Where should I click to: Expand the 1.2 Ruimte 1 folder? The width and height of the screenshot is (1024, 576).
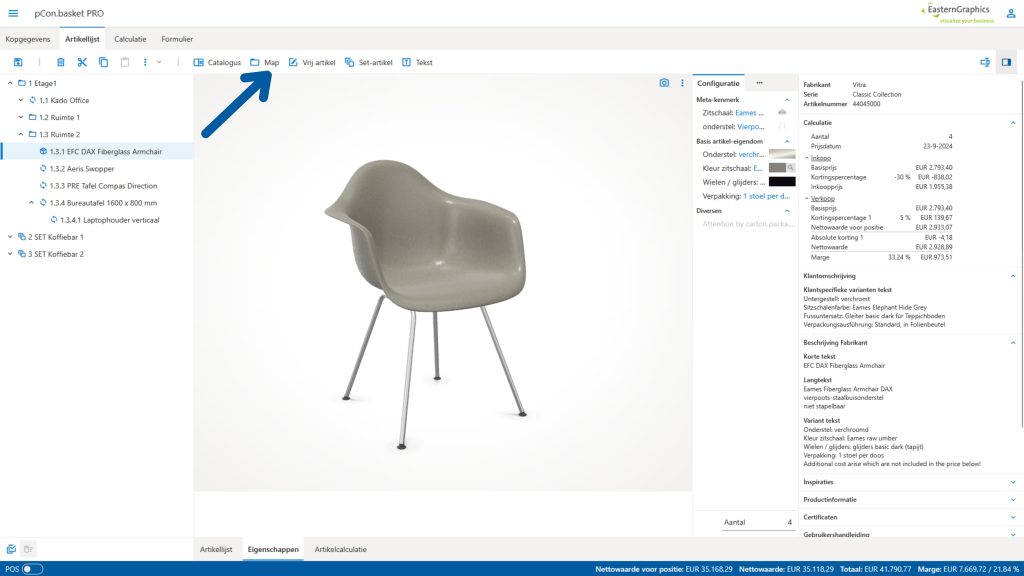click(x=21, y=117)
